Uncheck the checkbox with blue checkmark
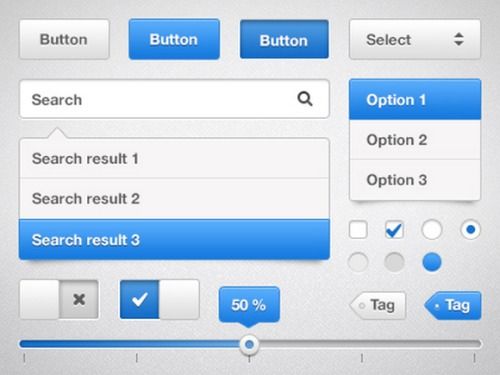Screen dimensions: 500x375 [x=394, y=229]
